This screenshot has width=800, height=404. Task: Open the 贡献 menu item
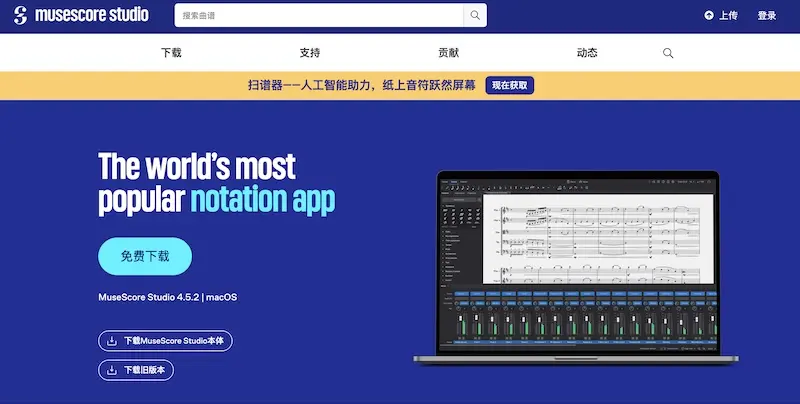point(448,53)
